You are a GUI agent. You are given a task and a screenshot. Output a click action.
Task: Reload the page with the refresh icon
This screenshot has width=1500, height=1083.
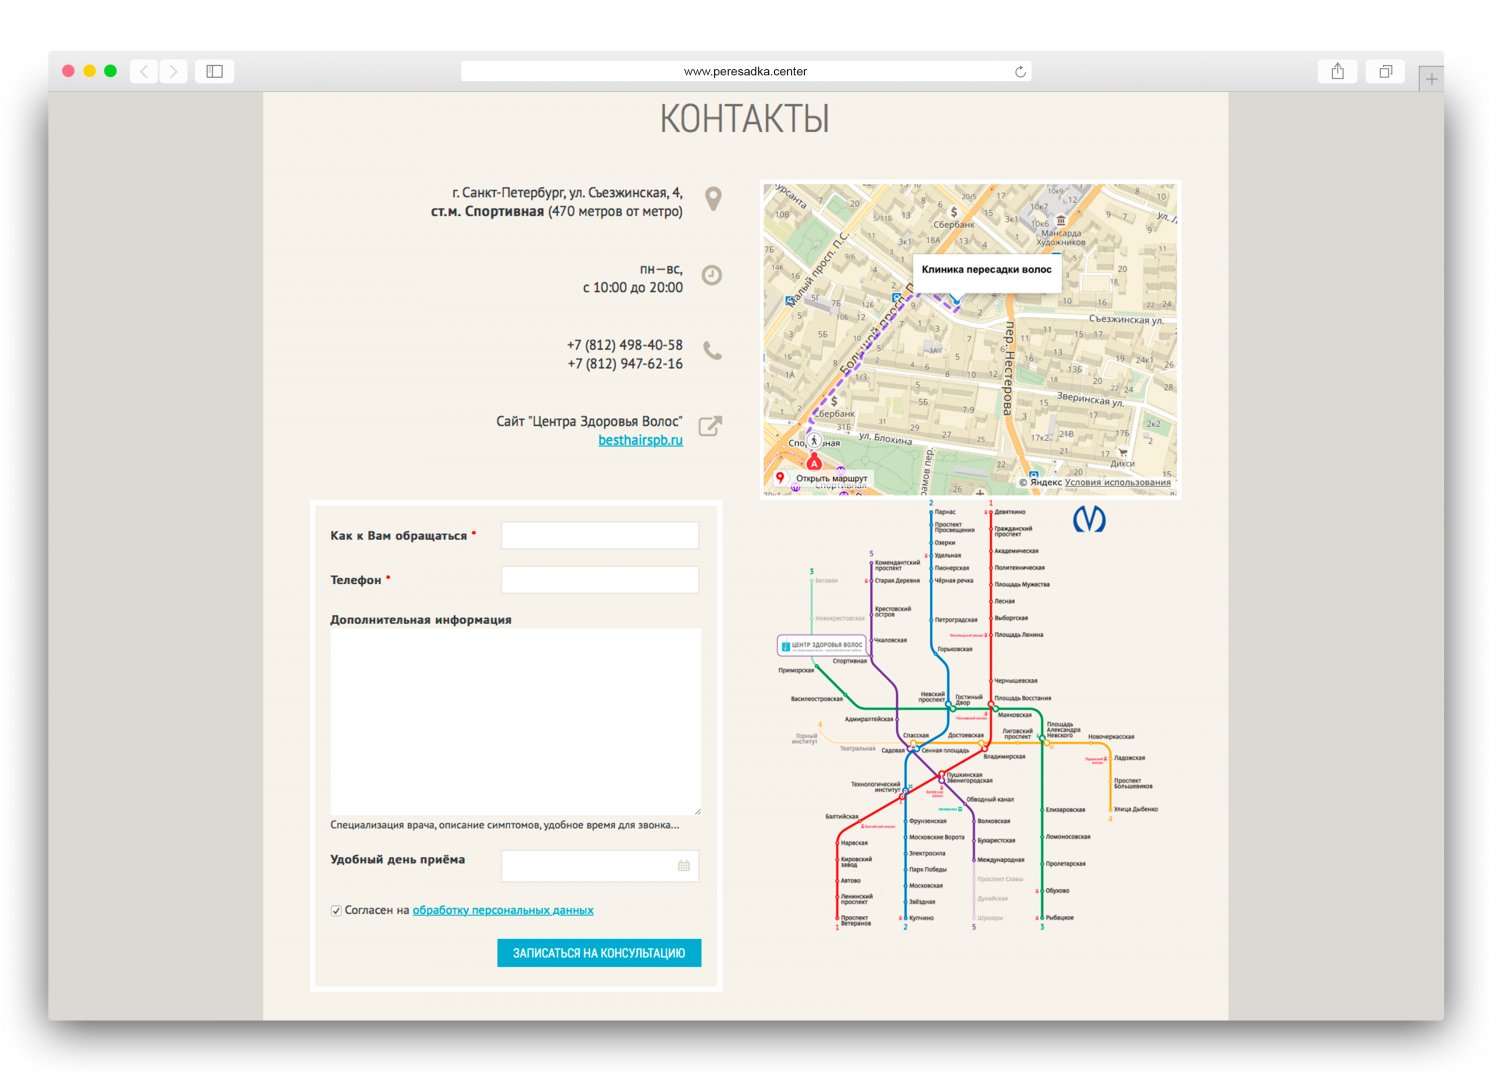1020,71
